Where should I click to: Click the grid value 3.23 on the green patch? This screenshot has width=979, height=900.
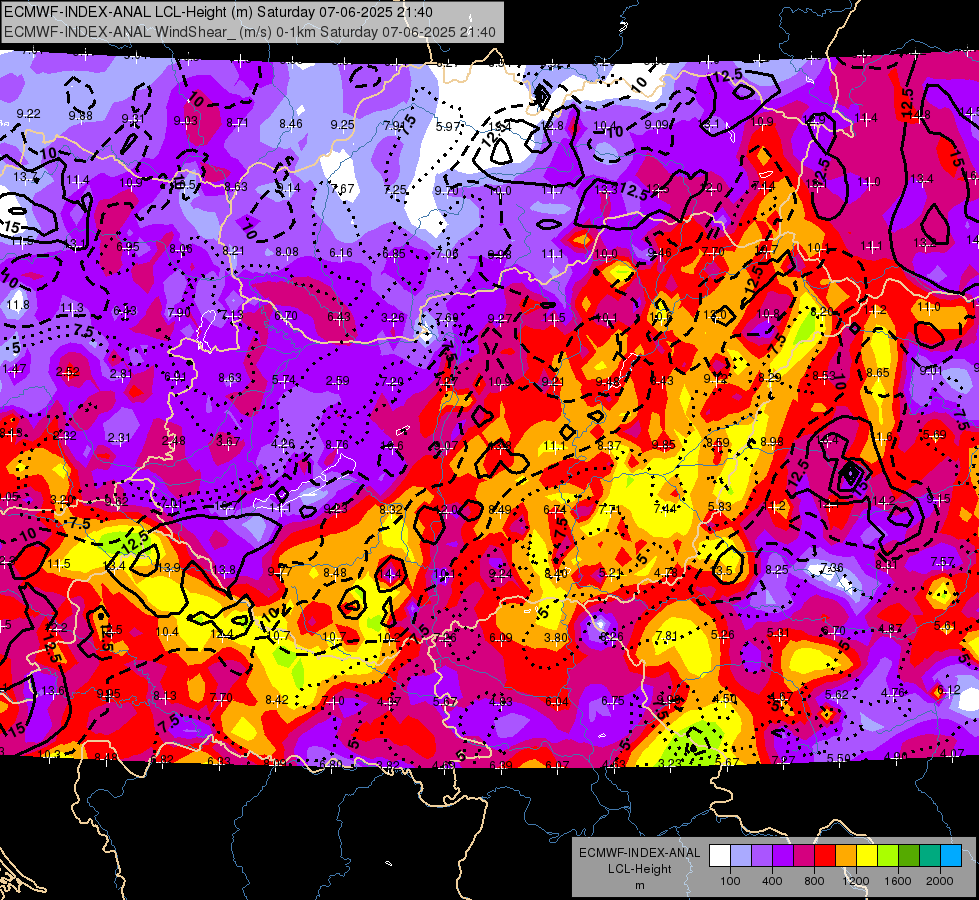click(x=671, y=763)
